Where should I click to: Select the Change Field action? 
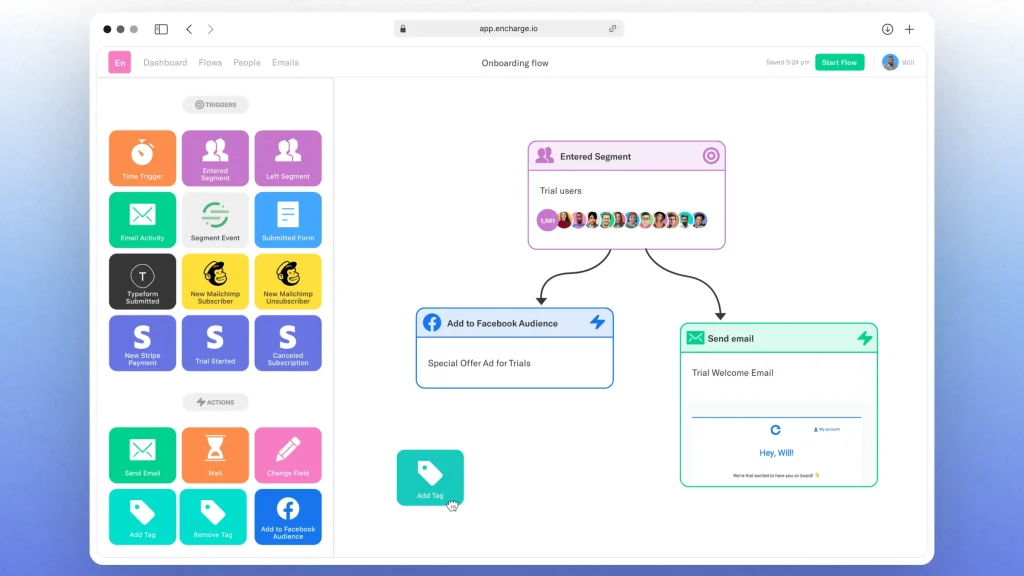tap(288, 455)
